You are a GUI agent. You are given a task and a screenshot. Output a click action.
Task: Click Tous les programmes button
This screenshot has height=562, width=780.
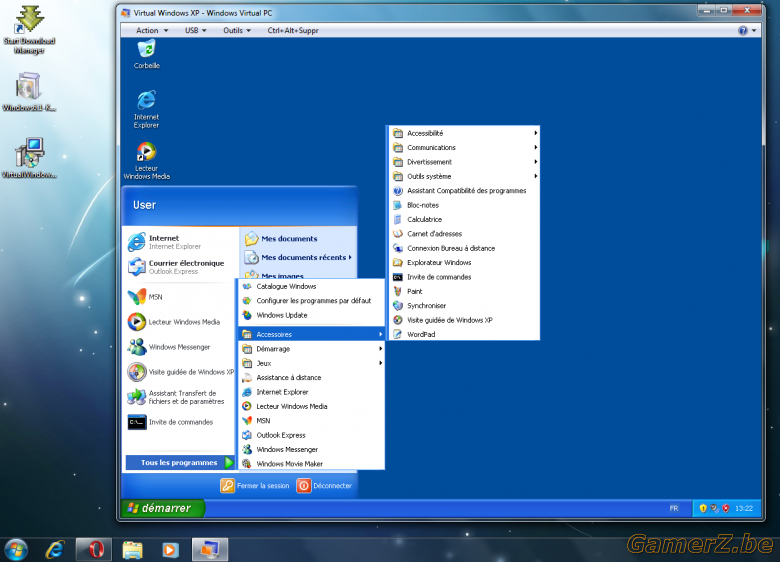tap(180, 463)
